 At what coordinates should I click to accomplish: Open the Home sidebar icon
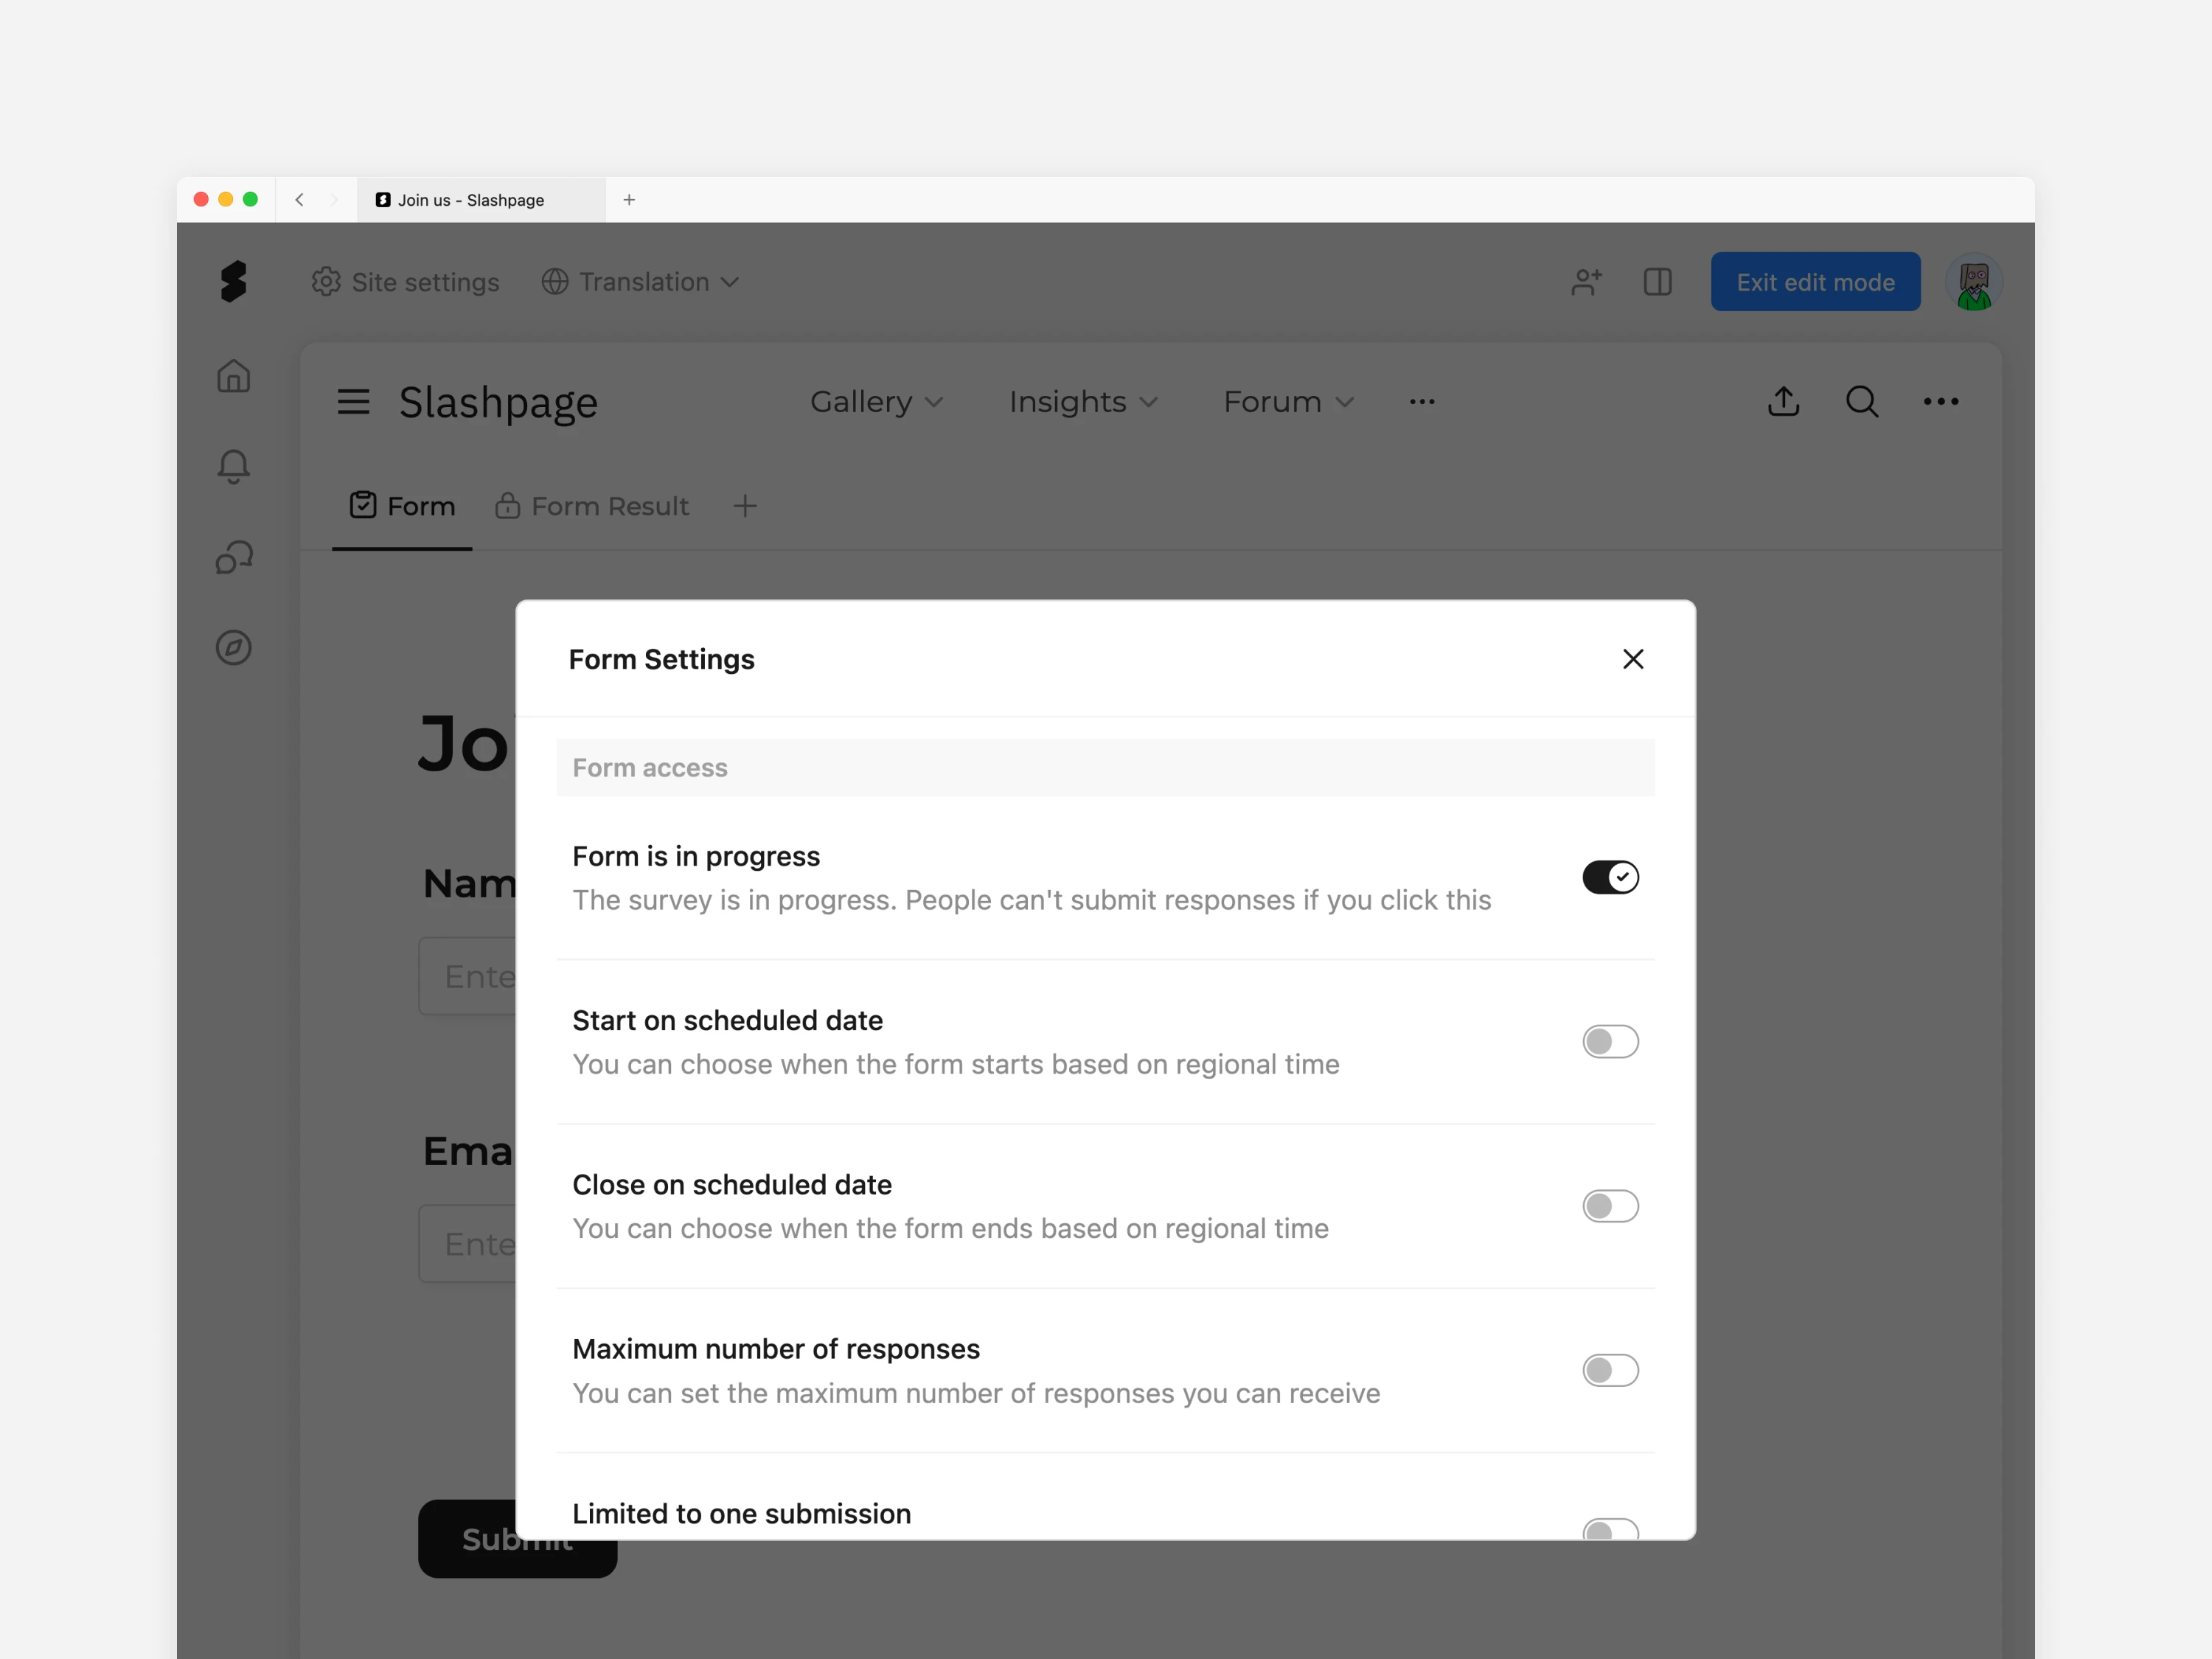(233, 376)
